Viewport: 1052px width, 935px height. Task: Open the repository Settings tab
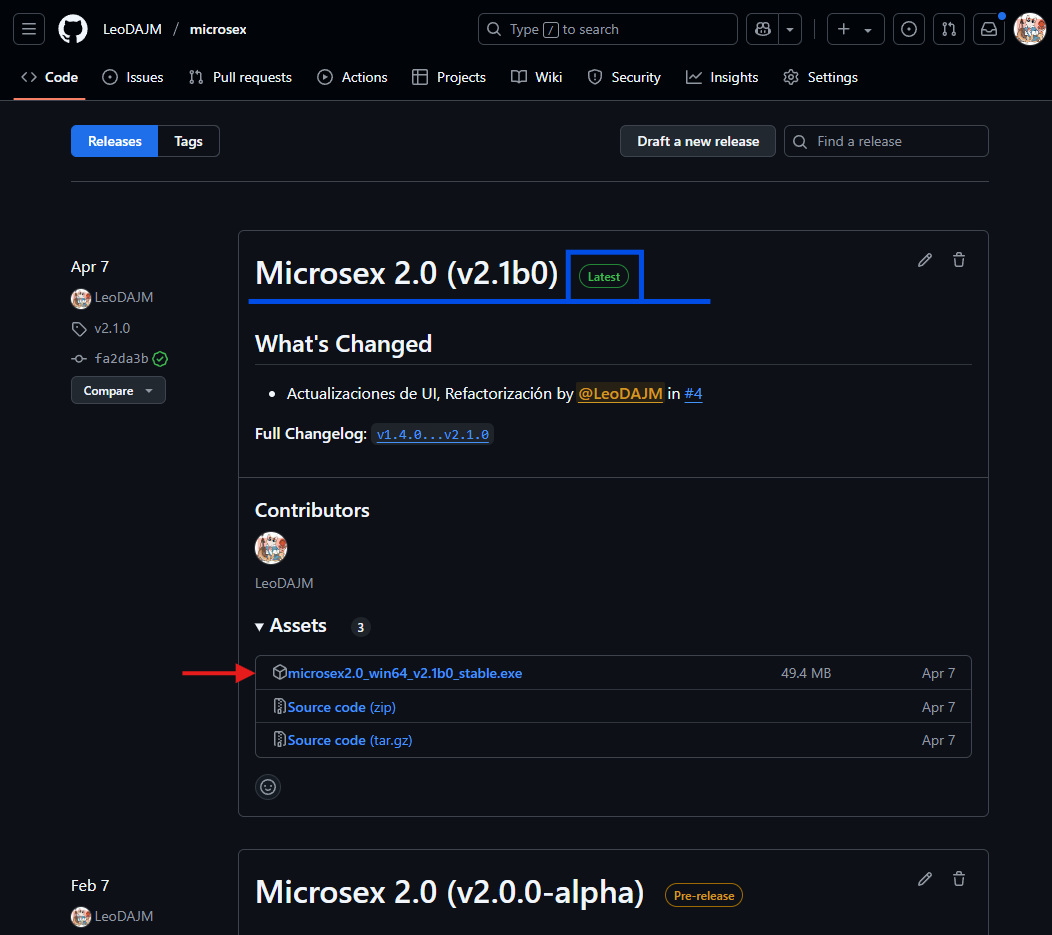[x=821, y=77]
